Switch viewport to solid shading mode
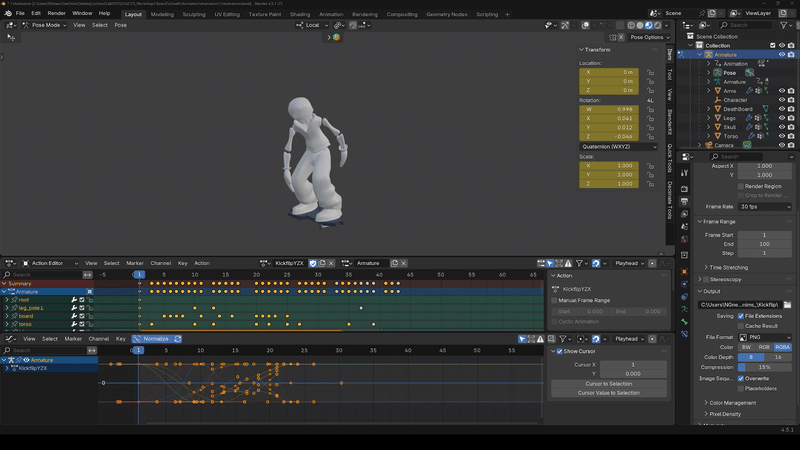Screen dimensions: 800x450 (639, 25)
